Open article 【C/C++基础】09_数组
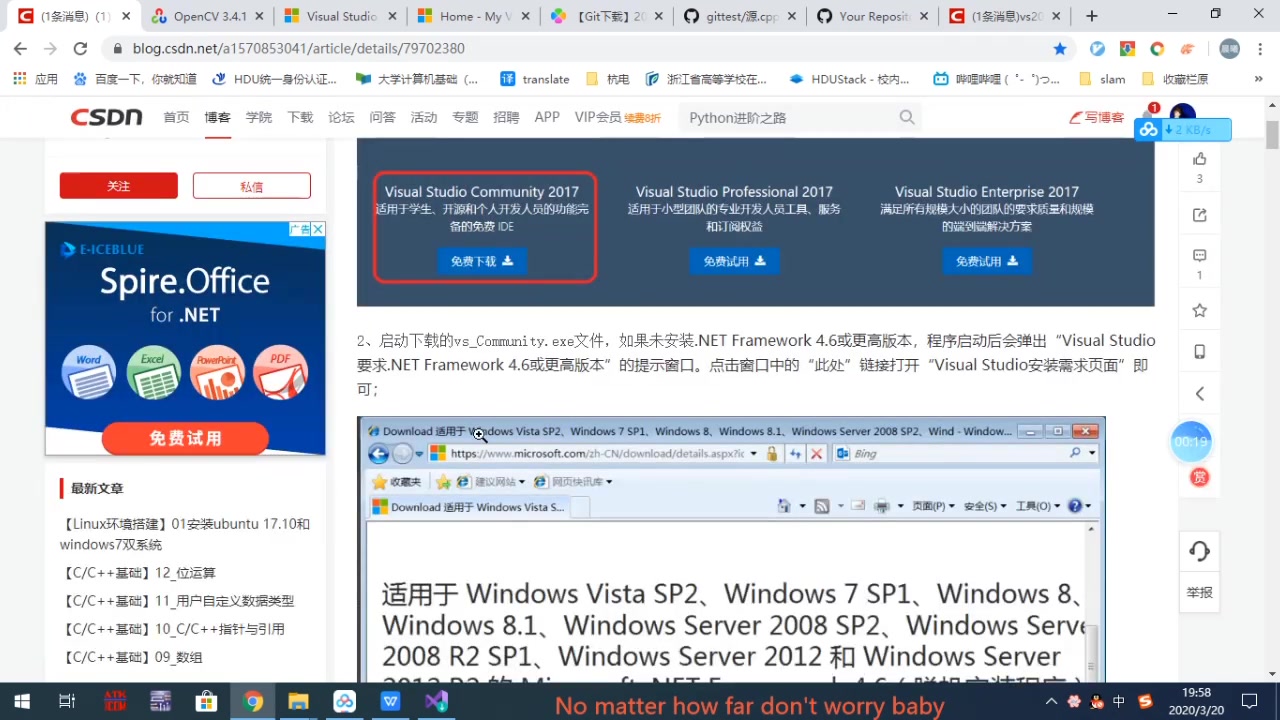Screen dimensions: 1280x720 click(131, 657)
